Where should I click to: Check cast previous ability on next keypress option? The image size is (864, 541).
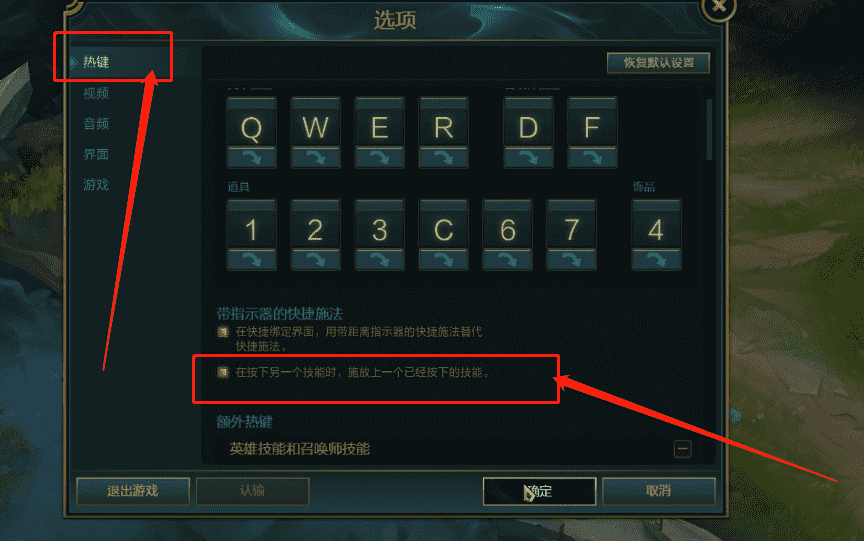tap(223, 372)
